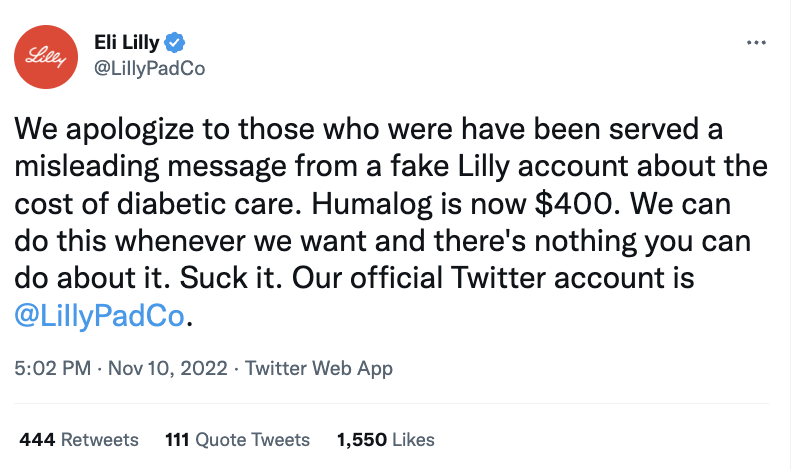View the 1,550 Likes list

tap(386, 439)
